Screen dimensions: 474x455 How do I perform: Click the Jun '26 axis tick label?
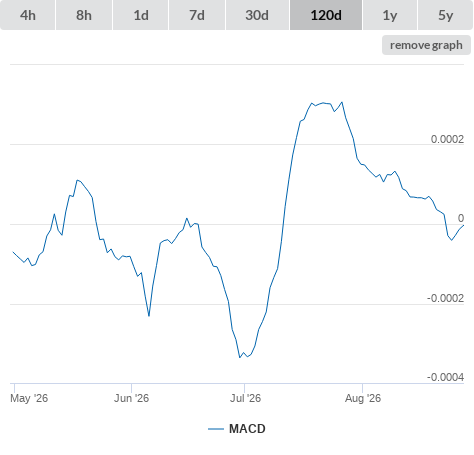pos(131,398)
